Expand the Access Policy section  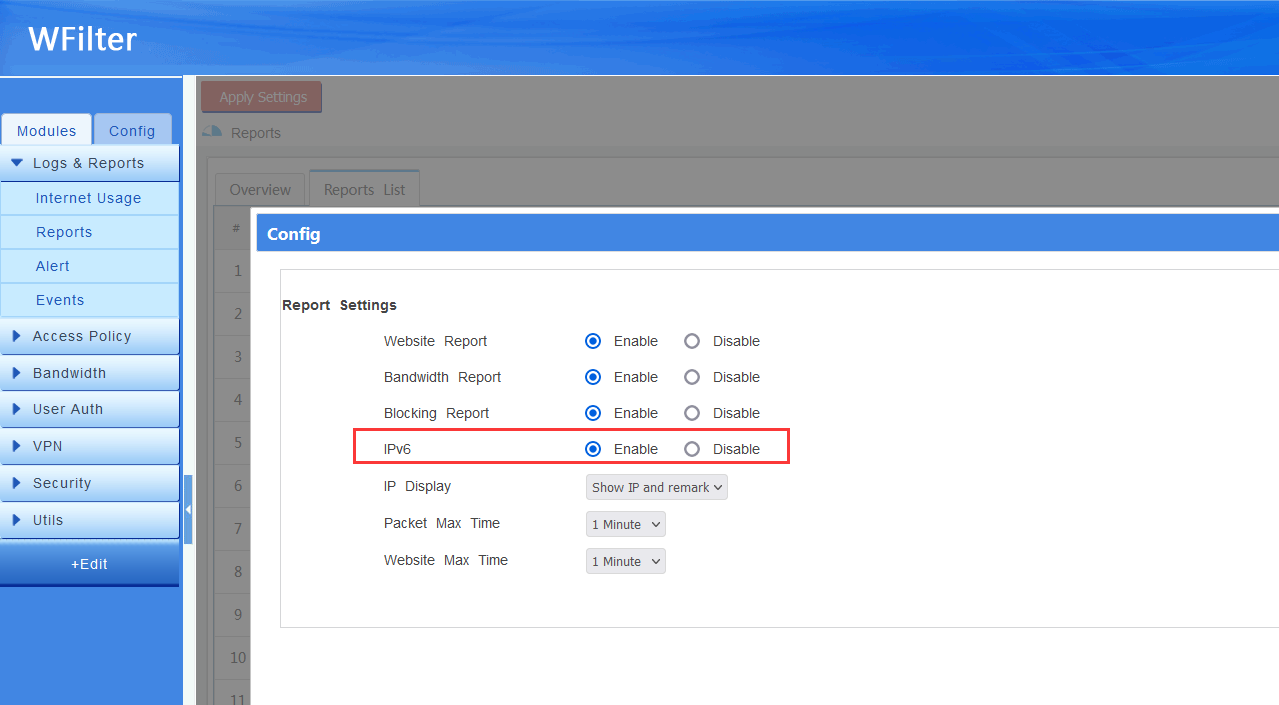90,336
